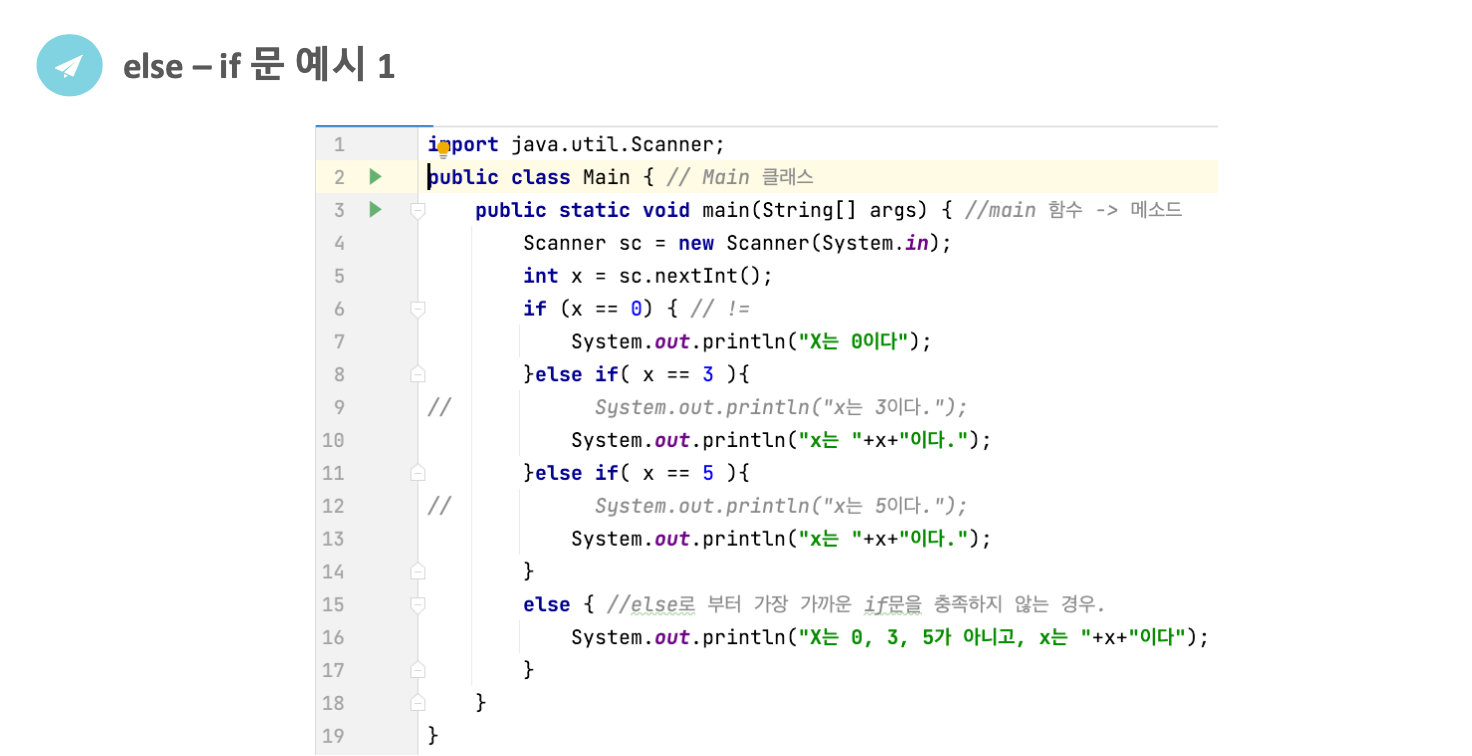Viewport: 1472px width, 756px height.
Task: Click the 'else' keyword on line 15
Action: (547, 604)
